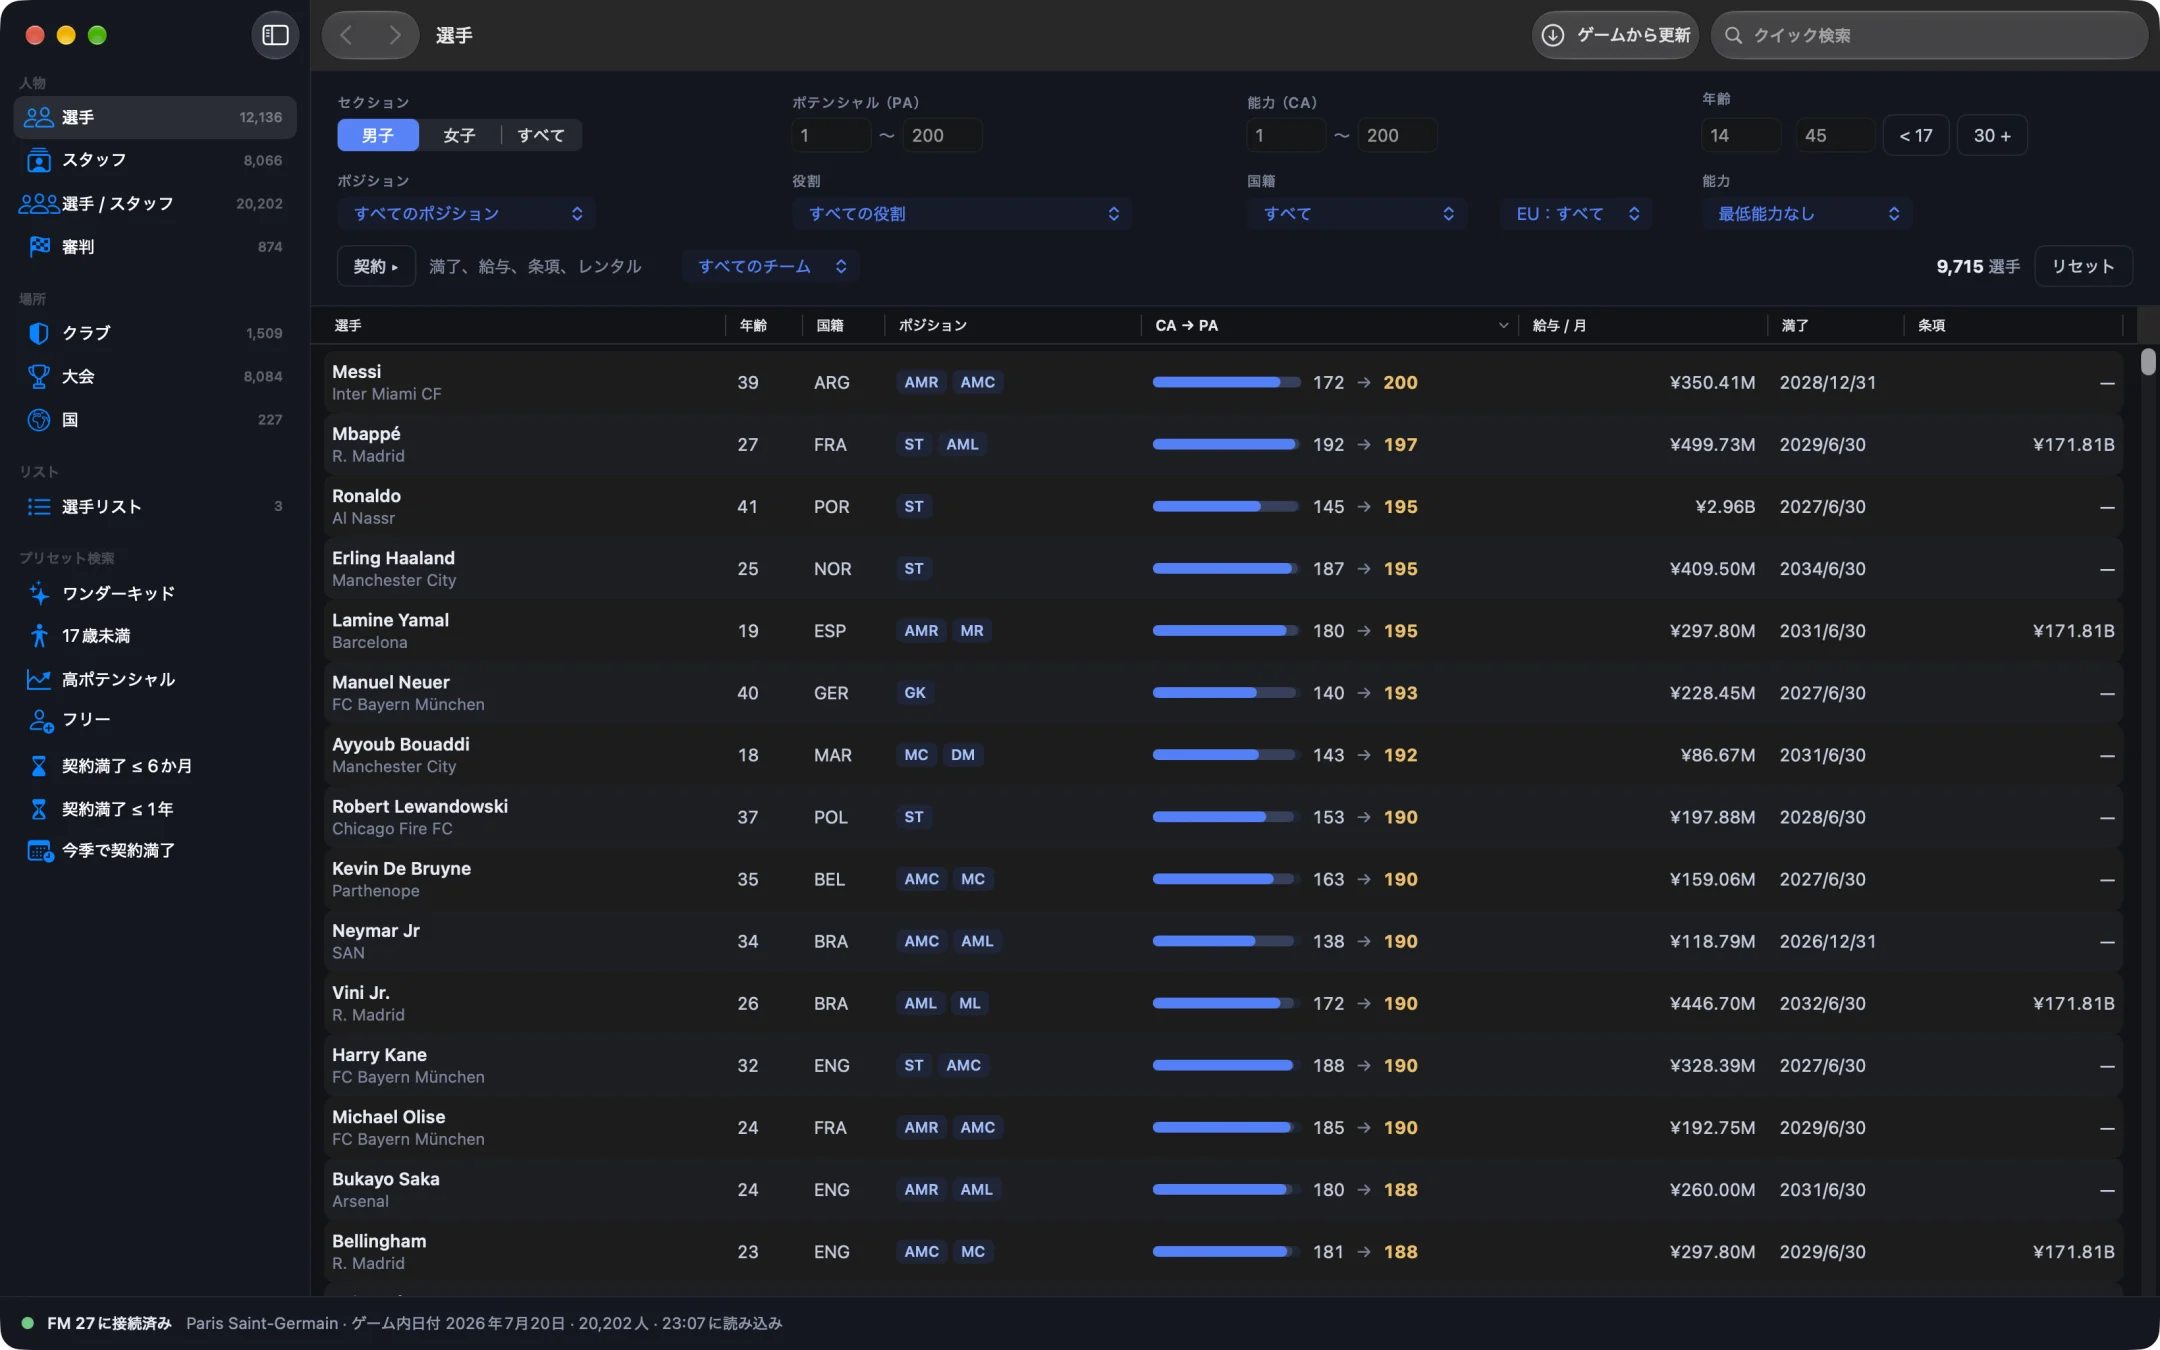Open 最低能力なし dropdown

tap(1808, 214)
